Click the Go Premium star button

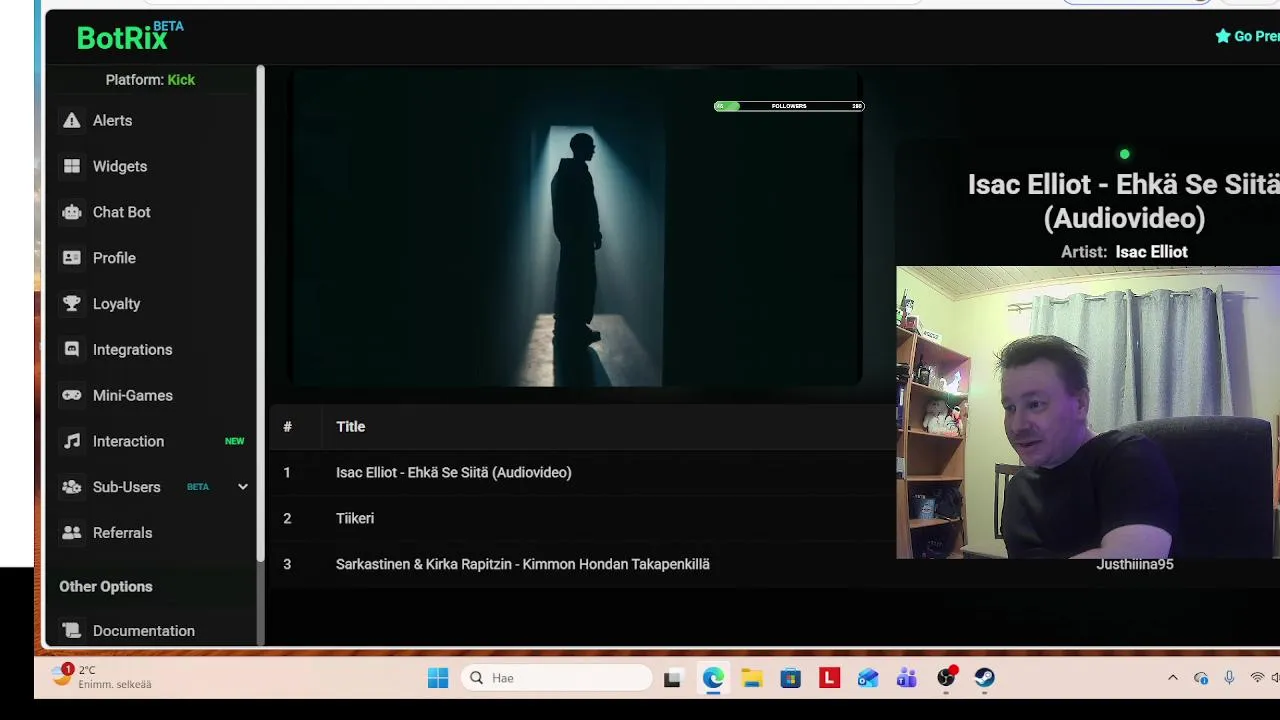pos(1247,36)
